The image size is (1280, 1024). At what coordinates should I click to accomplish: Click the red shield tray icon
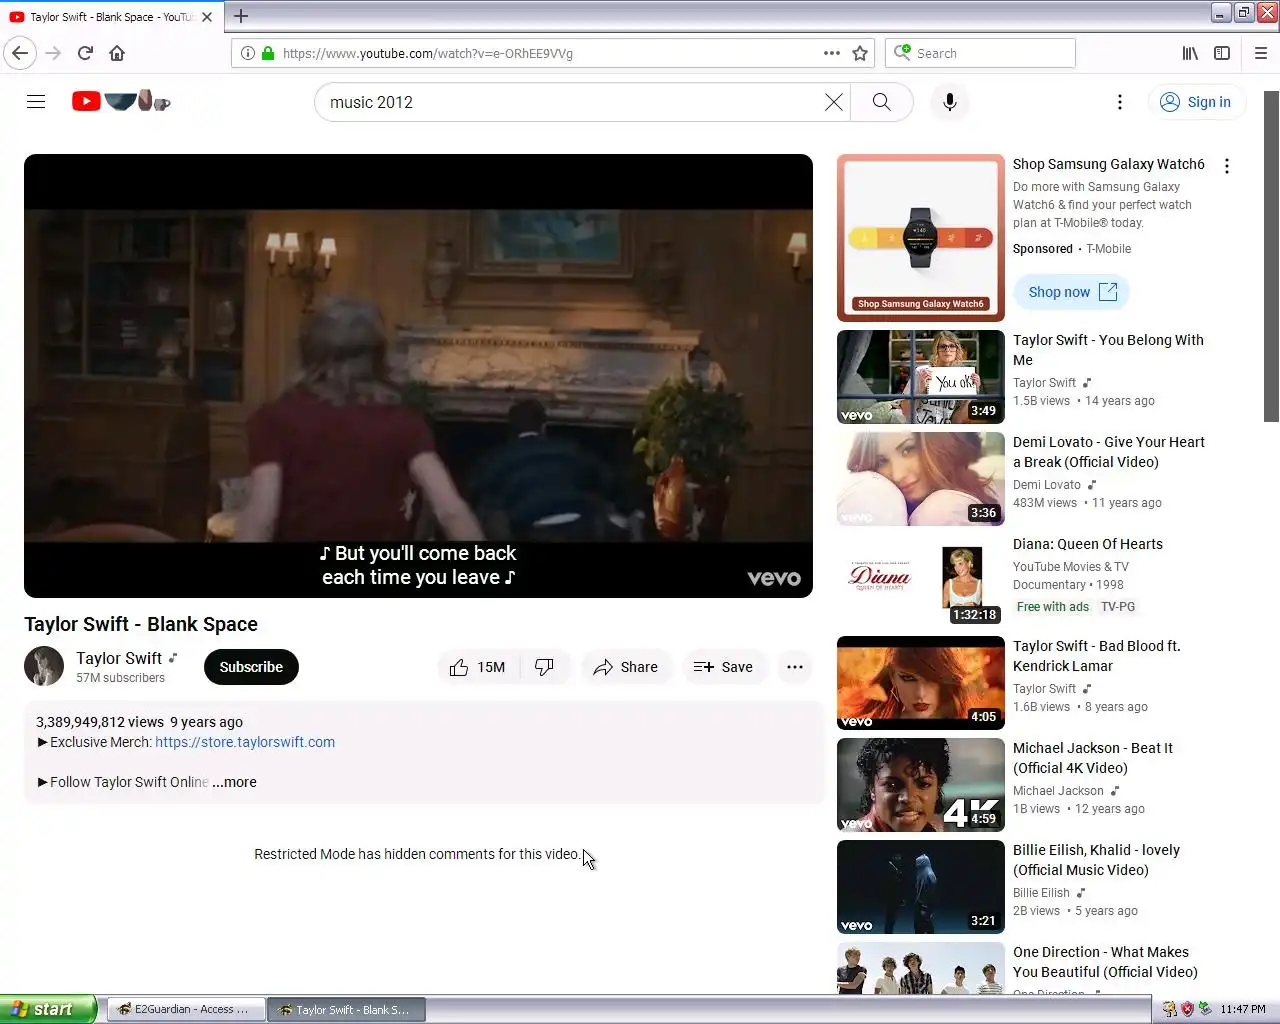[1187, 1009]
